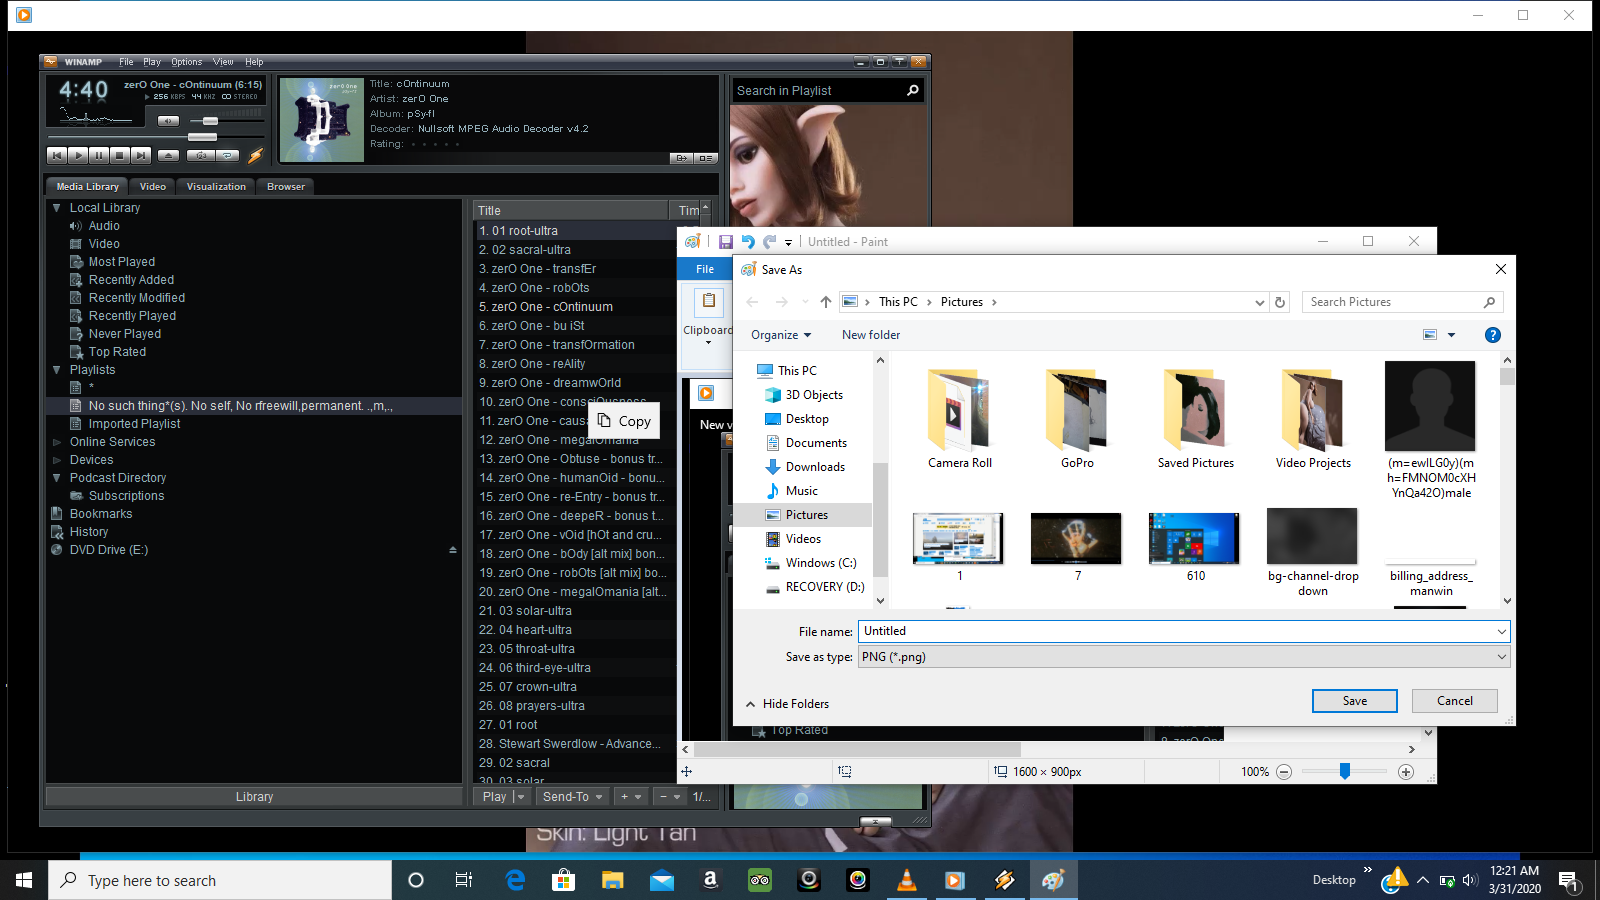Click the Save button
This screenshot has width=1600, height=900.
pos(1355,701)
